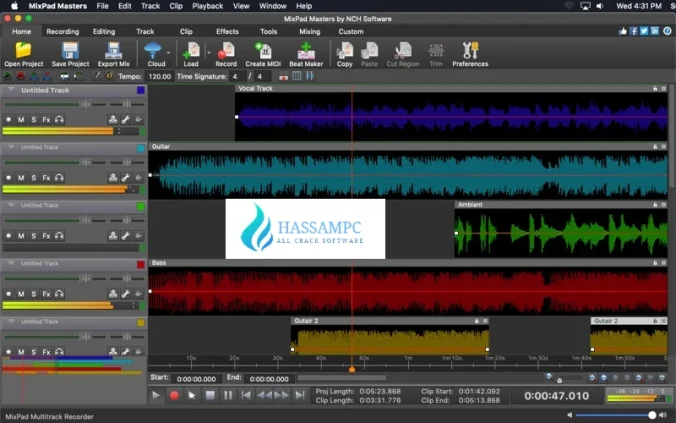Click the master volume slider at the bottom right
676x423 pixels.
pyautogui.click(x=614, y=415)
